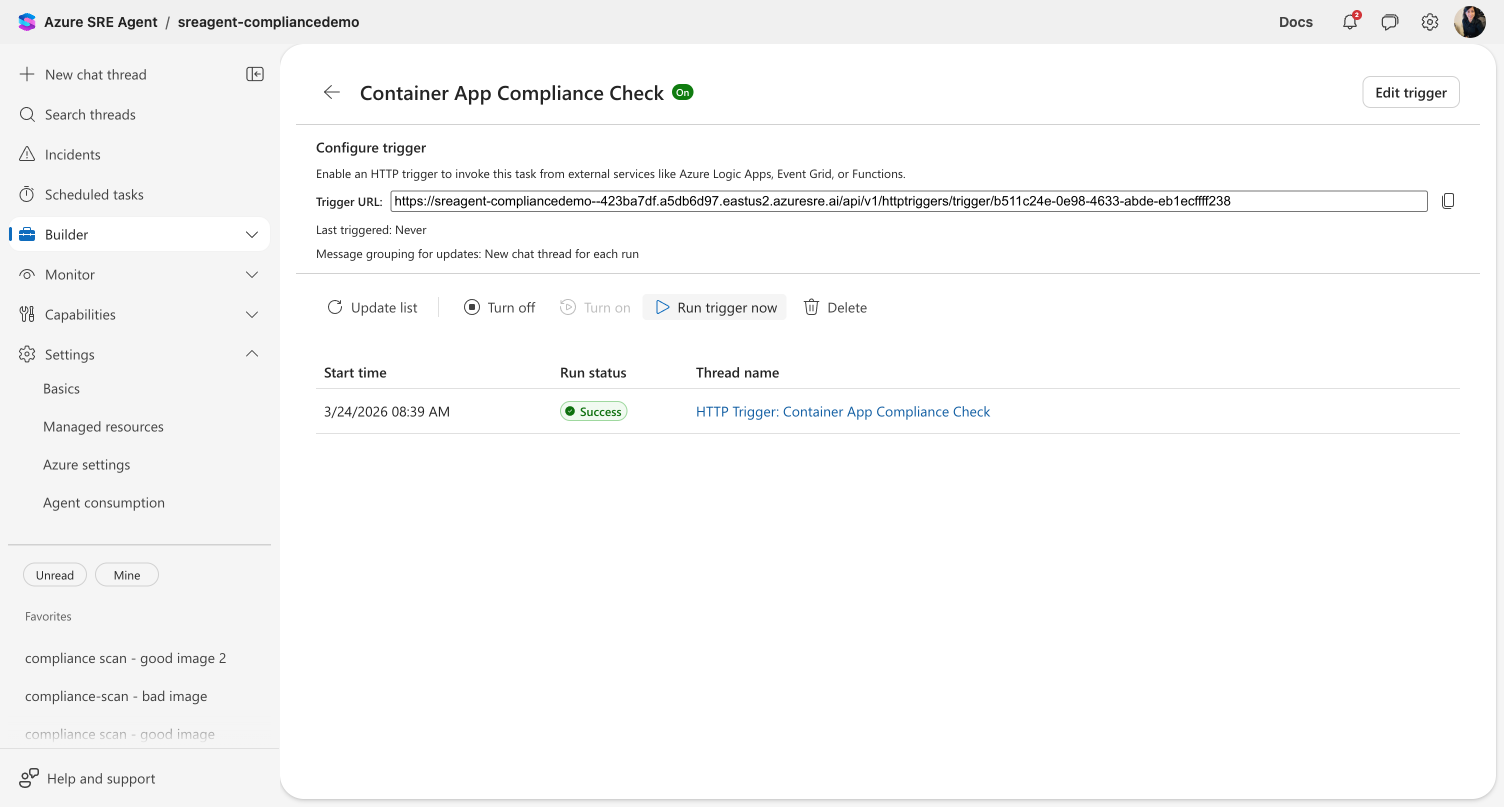Expand the Monitor section chevron
This screenshot has height=807, width=1504.
pos(252,274)
